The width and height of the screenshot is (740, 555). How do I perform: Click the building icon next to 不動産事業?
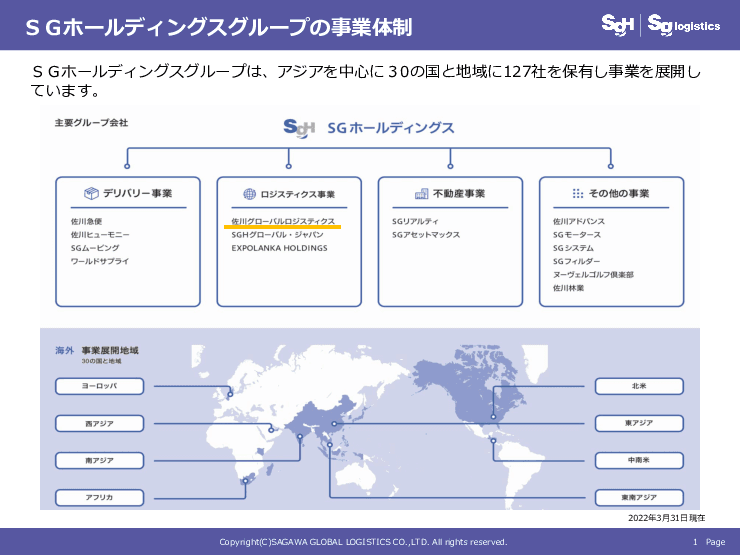421,193
